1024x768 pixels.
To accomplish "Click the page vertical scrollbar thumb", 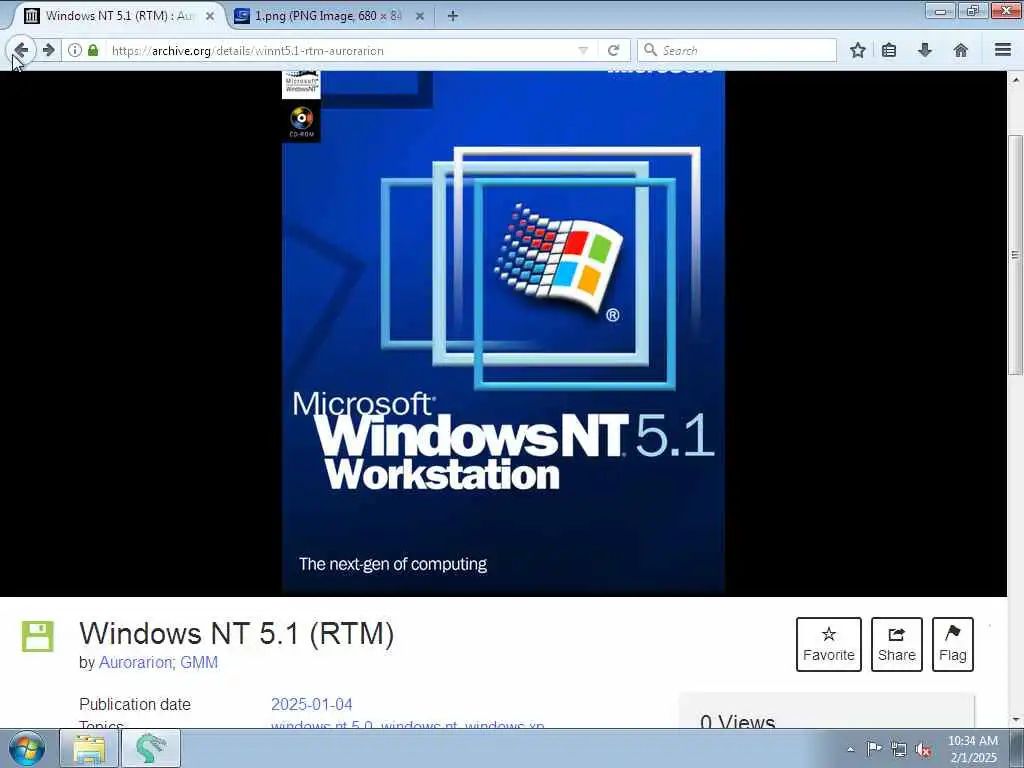I will click(1015, 255).
